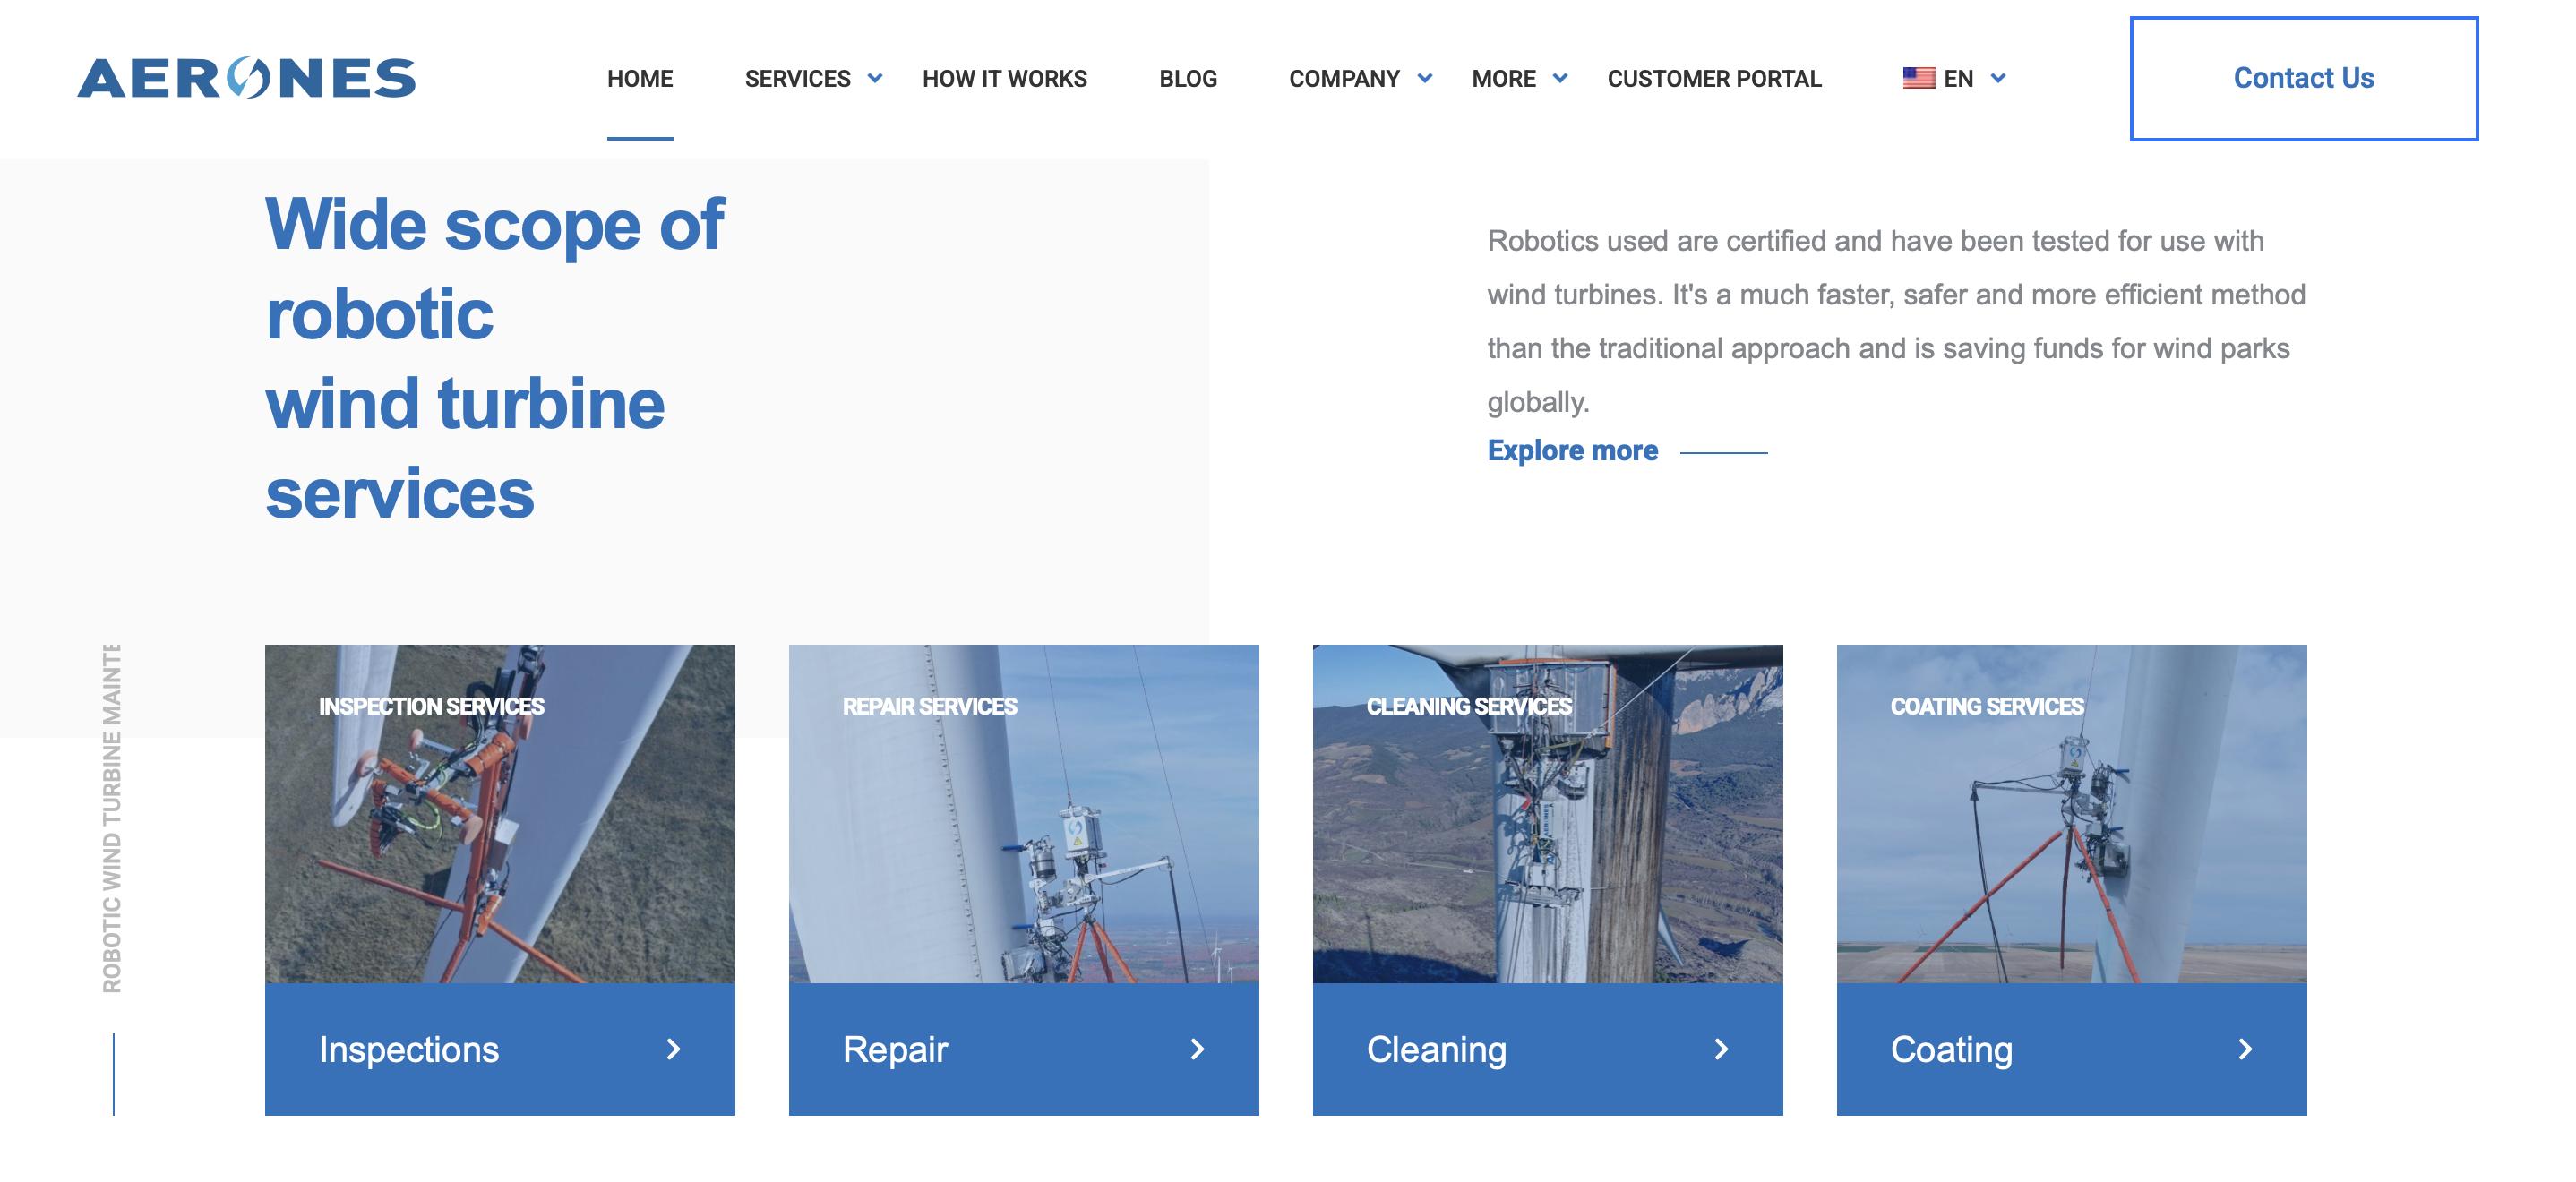
Task: Open the EN language selector chevron
Action: [x=1998, y=78]
